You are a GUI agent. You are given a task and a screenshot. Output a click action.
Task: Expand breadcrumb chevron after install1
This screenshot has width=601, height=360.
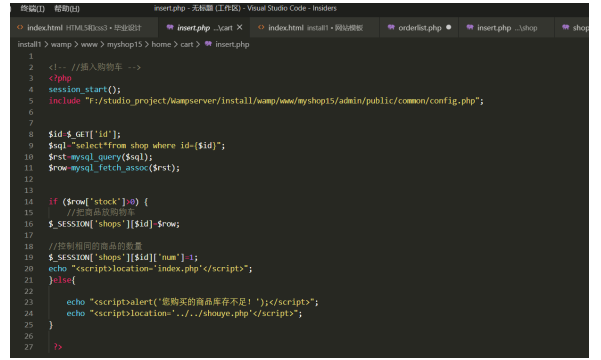(x=46, y=44)
